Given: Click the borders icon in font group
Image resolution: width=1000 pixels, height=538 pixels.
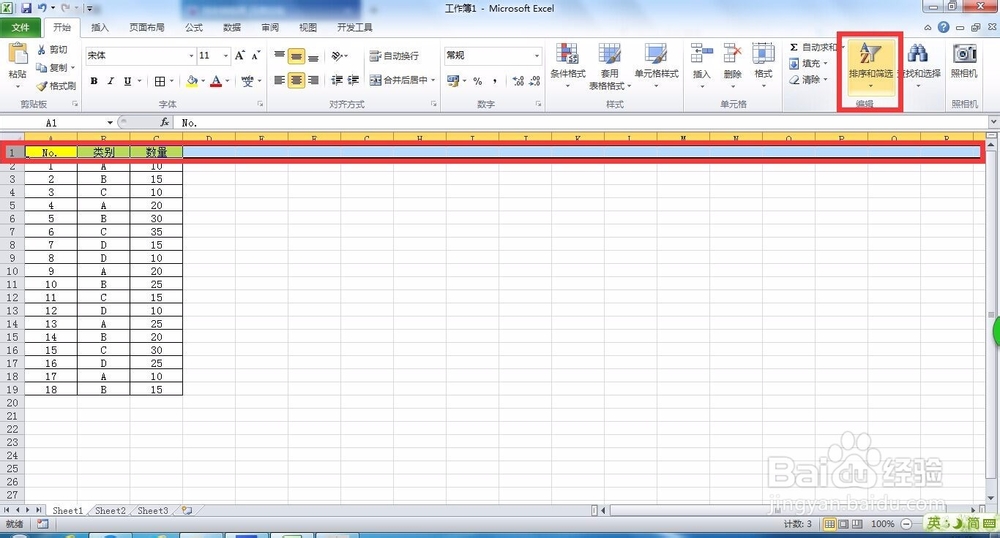Looking at the screenshot, I should click(x=160, y=81).
